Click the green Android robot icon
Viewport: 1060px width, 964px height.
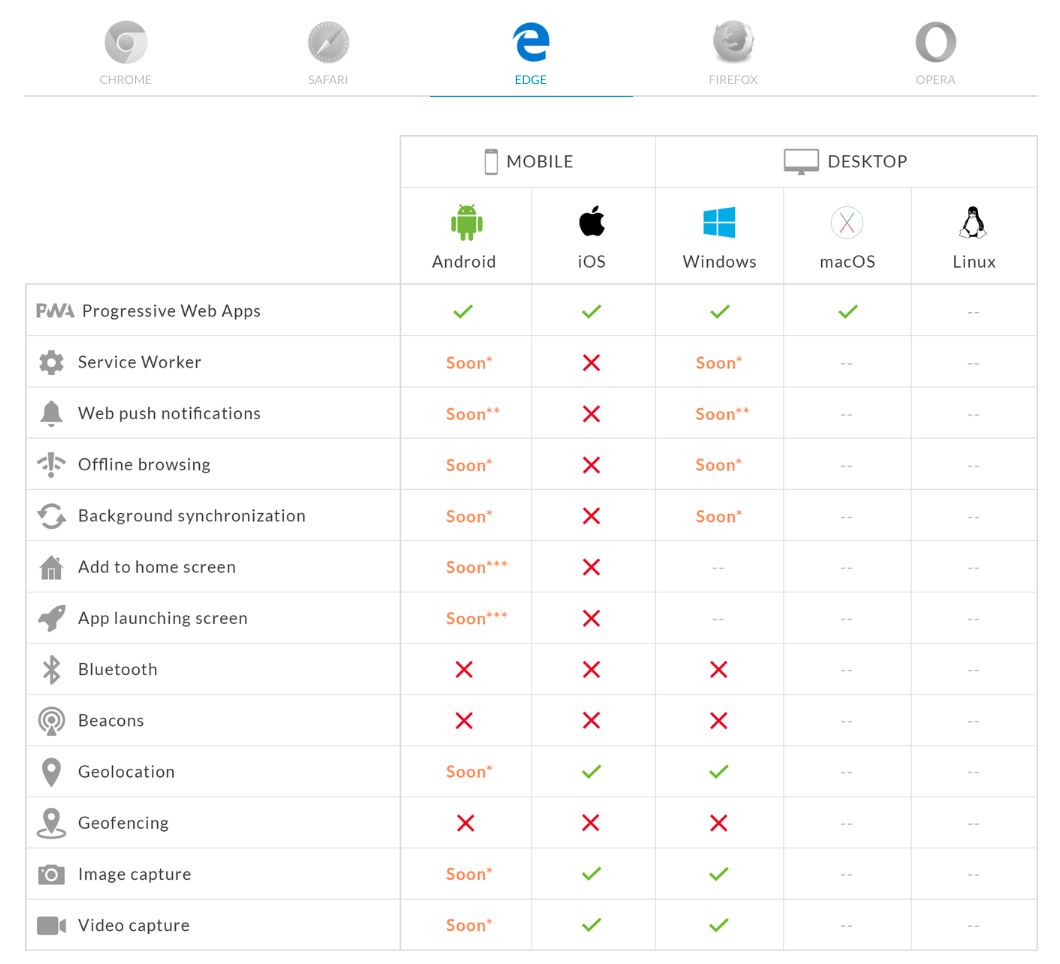coord(466,222)
